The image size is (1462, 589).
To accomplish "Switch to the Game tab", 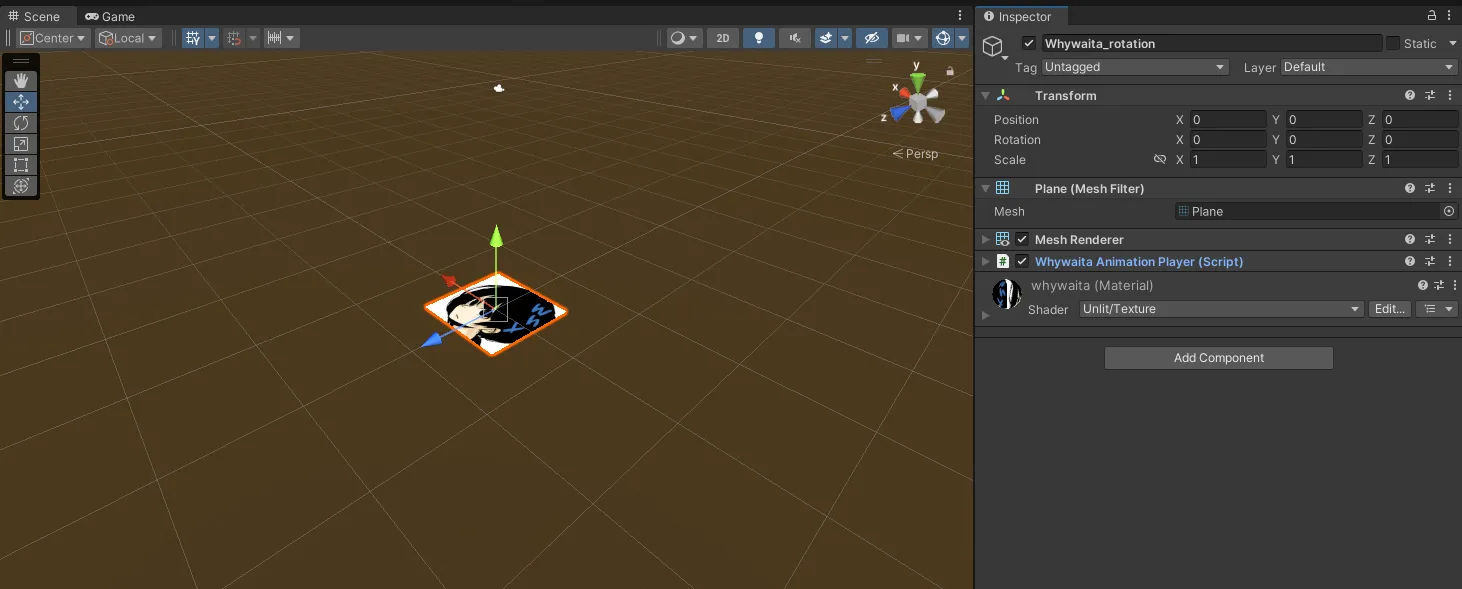I will click(x=110, y=16).
